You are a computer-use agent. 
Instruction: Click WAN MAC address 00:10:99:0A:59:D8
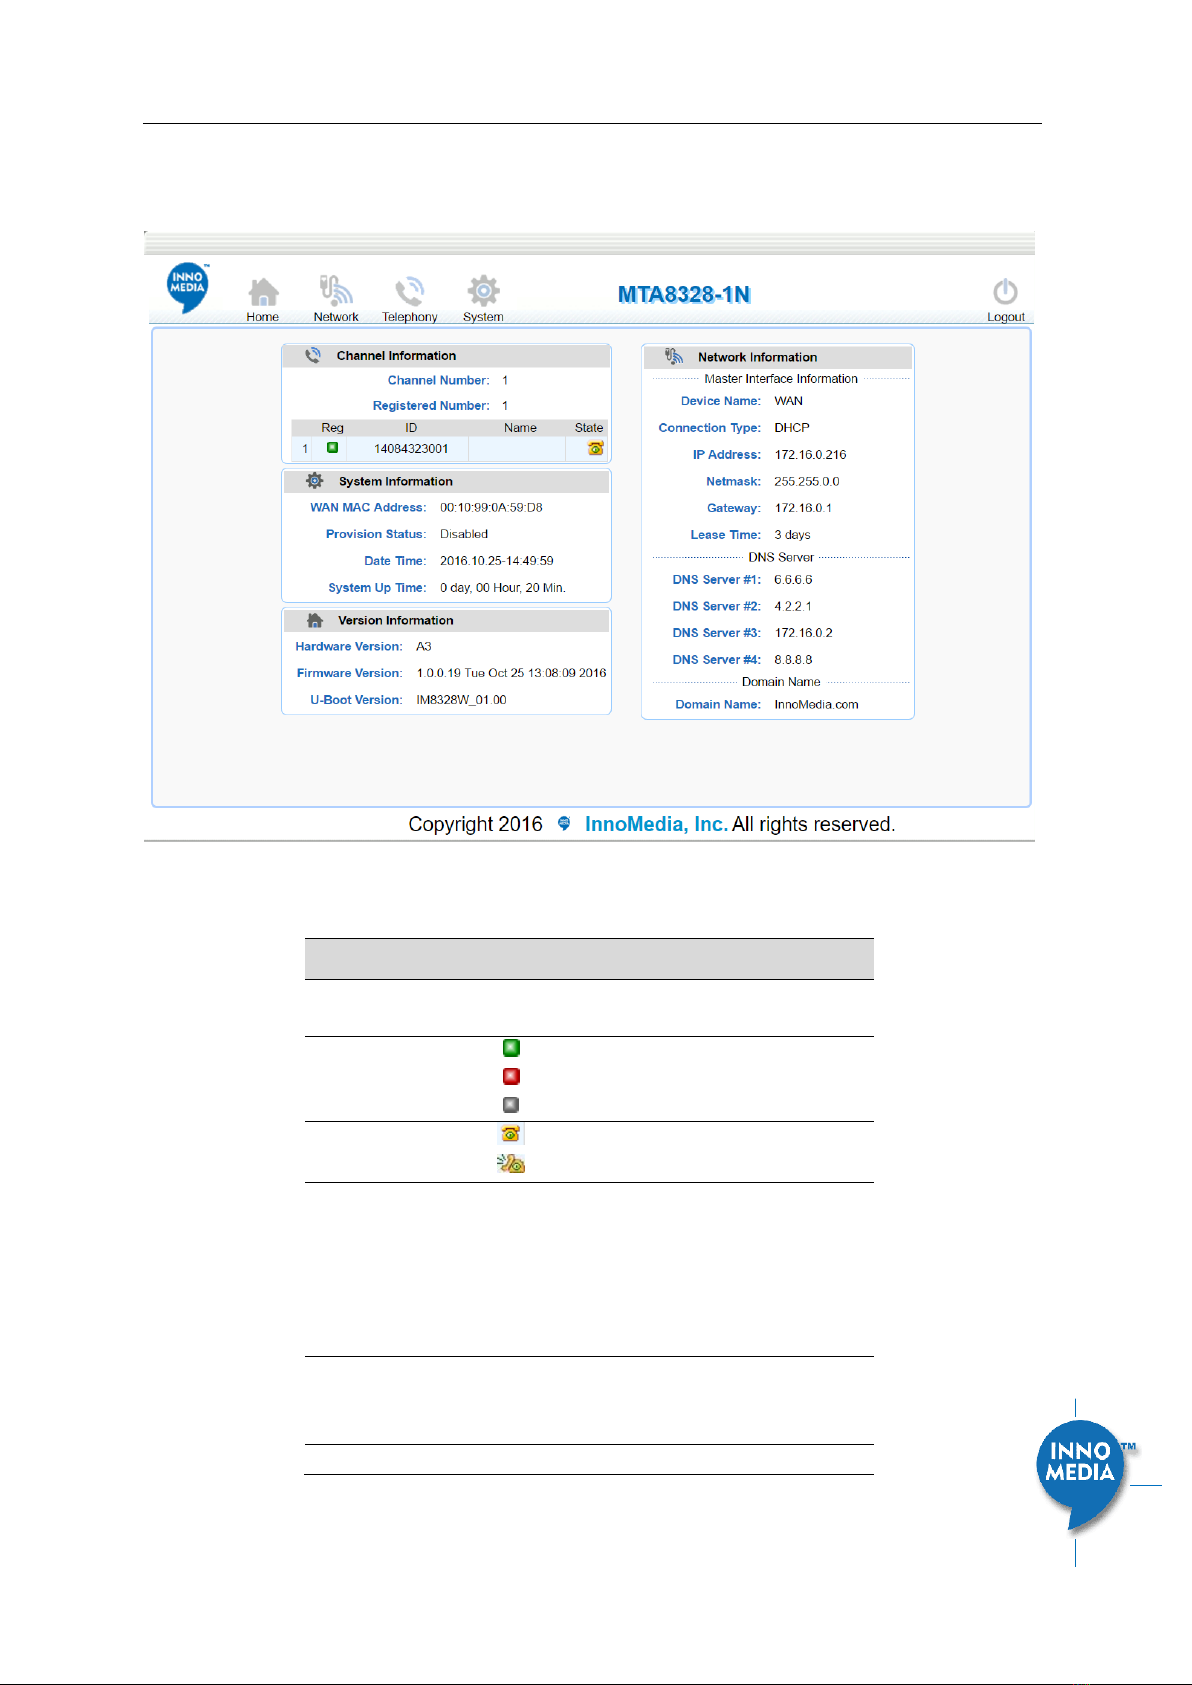491,508
